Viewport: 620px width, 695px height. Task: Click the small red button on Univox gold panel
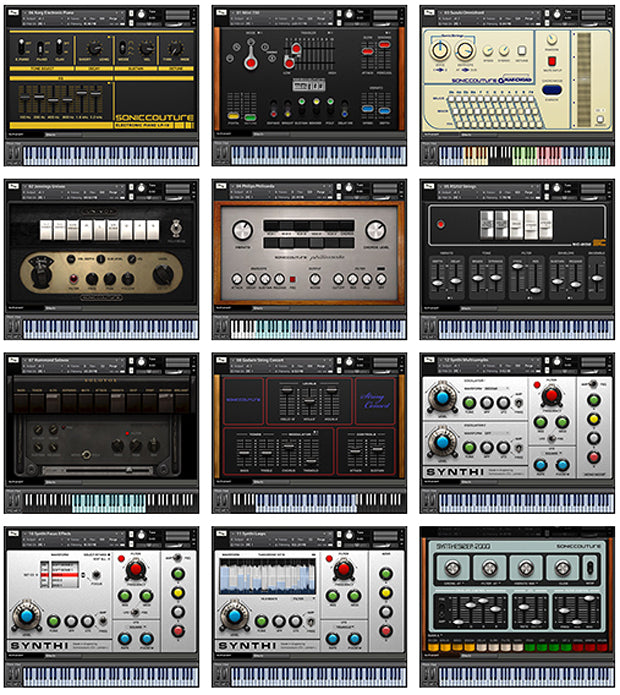(x=74, y=279)
